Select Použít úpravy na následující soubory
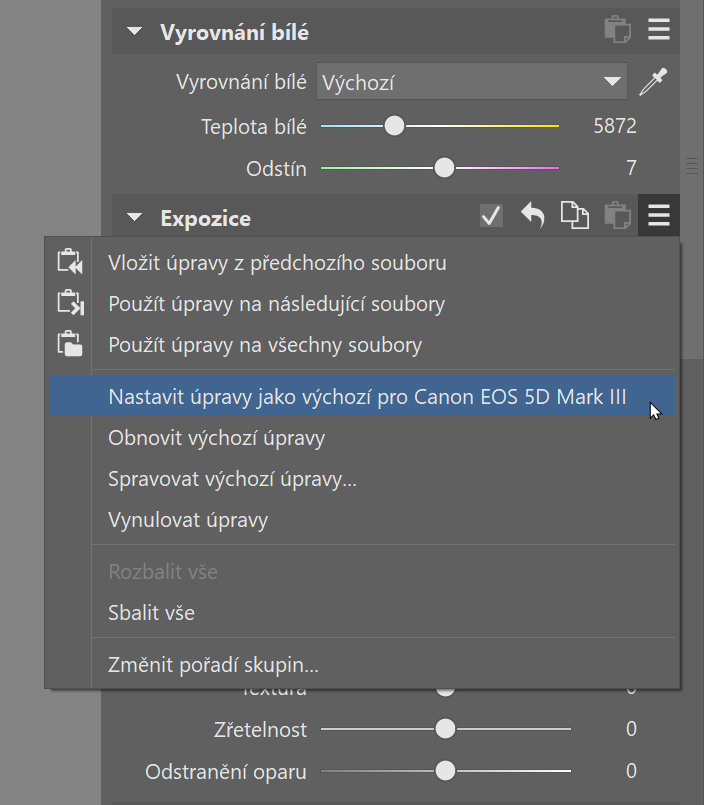 [276, 304]
